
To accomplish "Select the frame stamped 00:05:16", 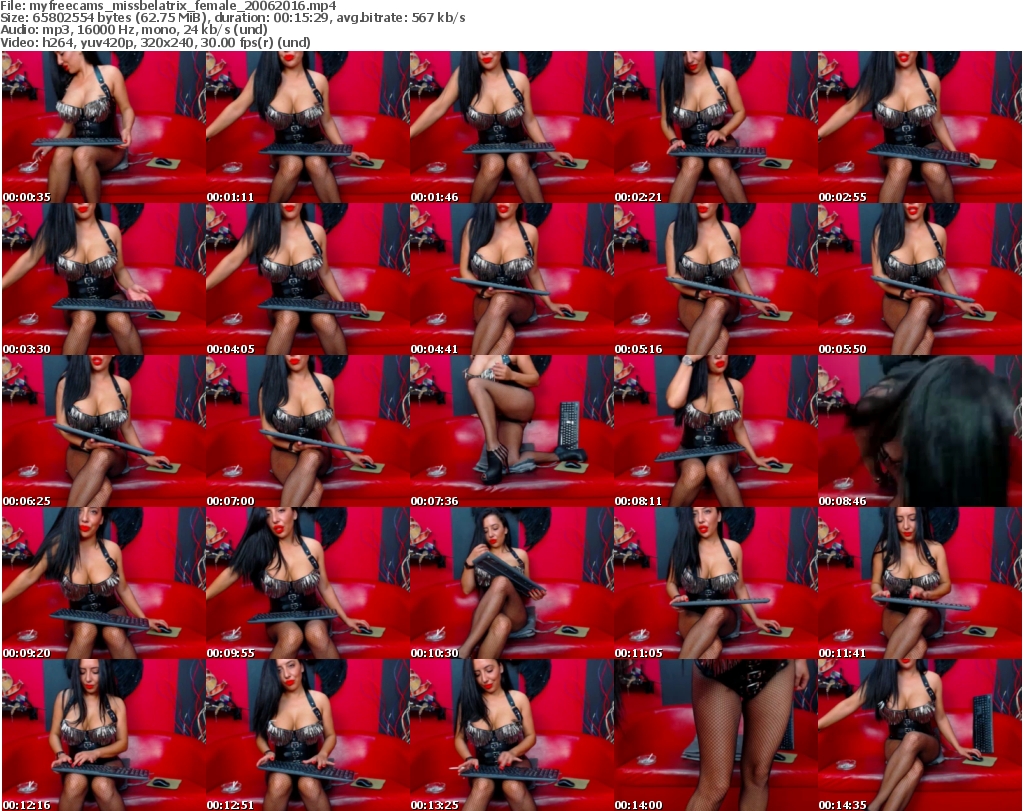I will click(x=716, y=279).
